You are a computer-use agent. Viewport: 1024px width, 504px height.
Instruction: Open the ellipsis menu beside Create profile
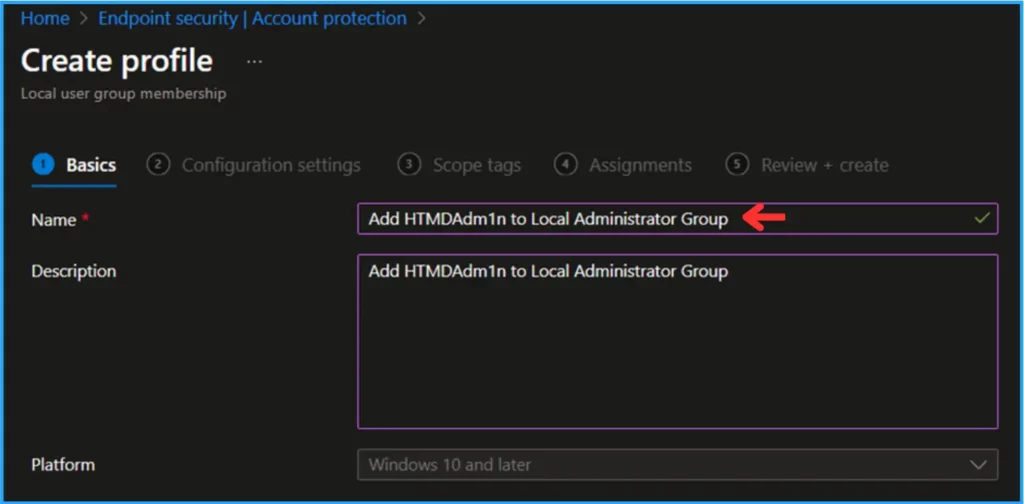click(254, 62)
